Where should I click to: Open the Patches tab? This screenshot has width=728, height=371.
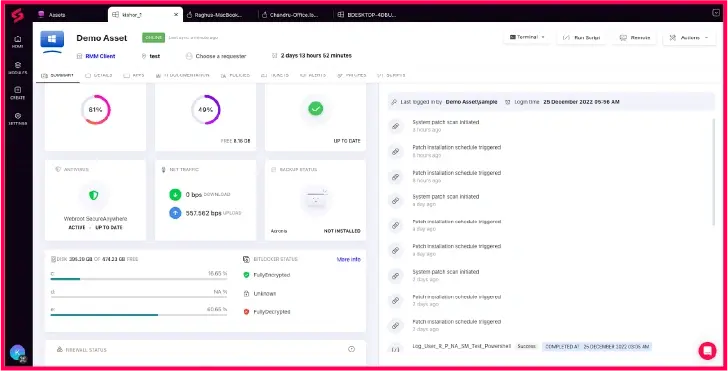click(x=351, y=75)
